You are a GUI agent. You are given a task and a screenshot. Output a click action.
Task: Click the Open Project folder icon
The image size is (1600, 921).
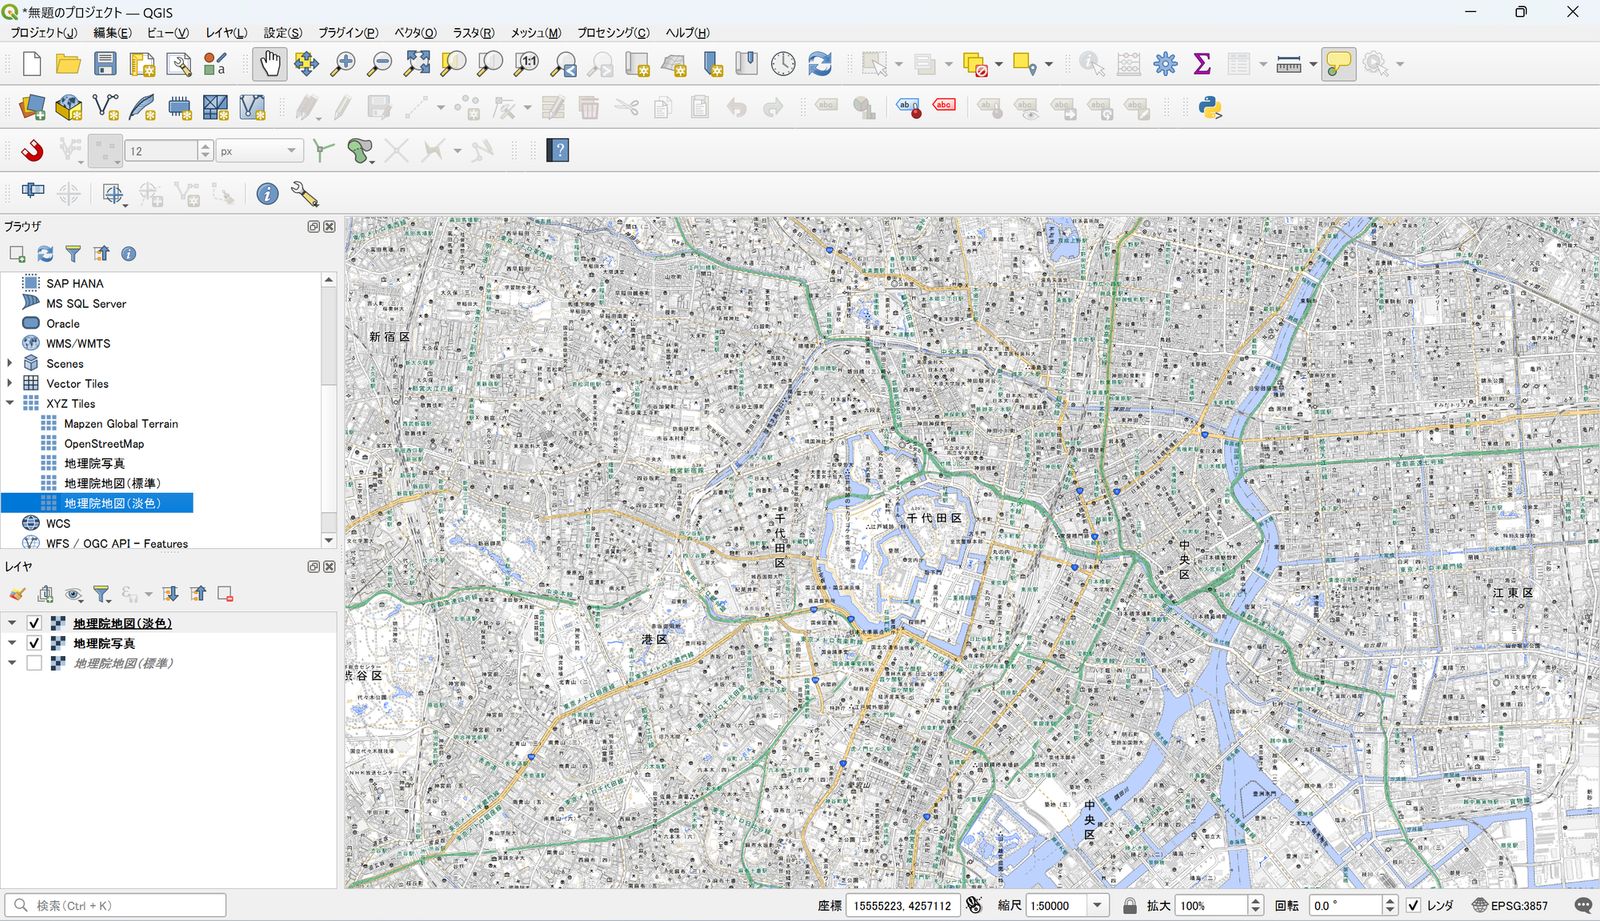68,64
